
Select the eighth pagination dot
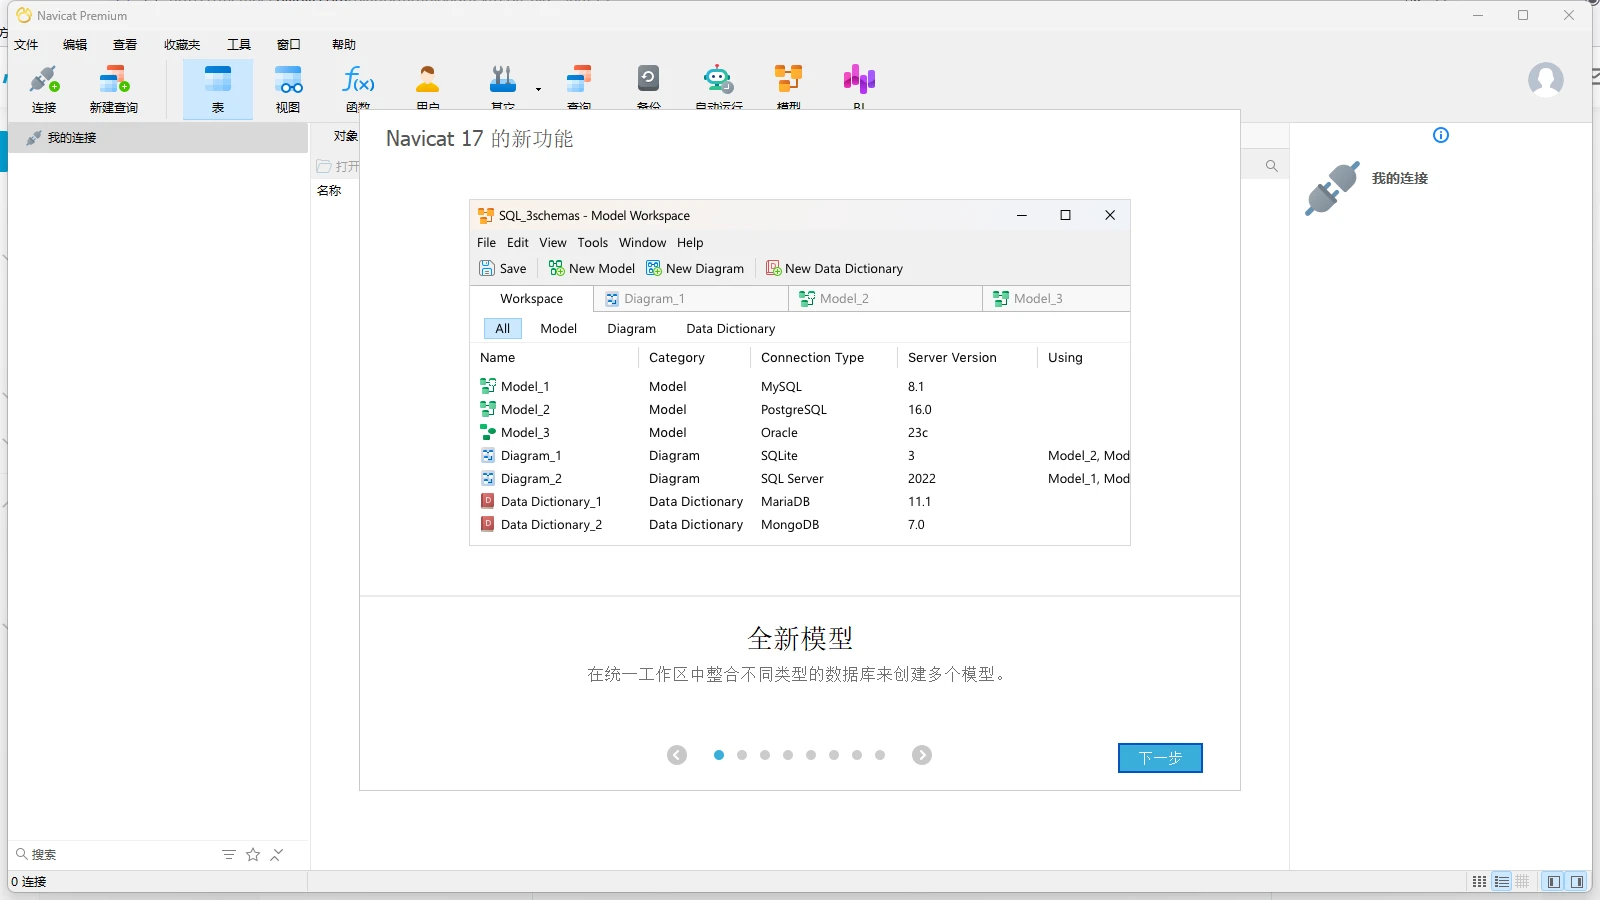[x=880, y=755]
